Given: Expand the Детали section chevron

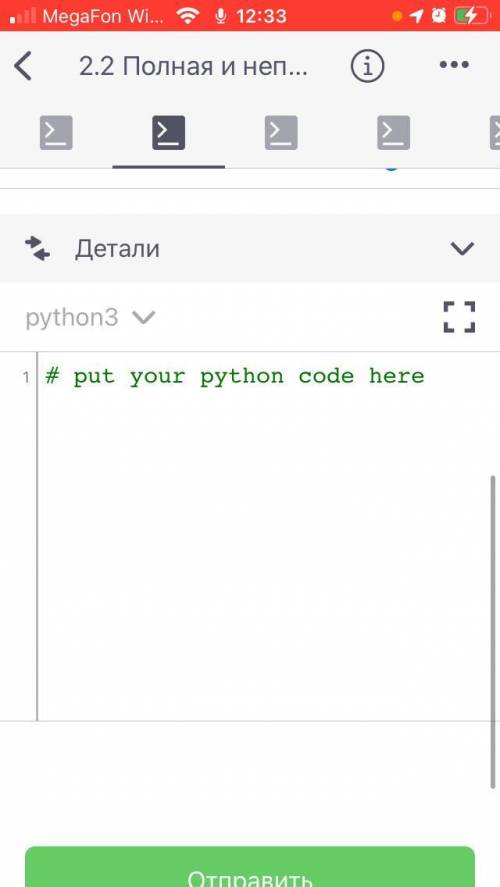Looking at the screenshot, I should tap(462, 248).
